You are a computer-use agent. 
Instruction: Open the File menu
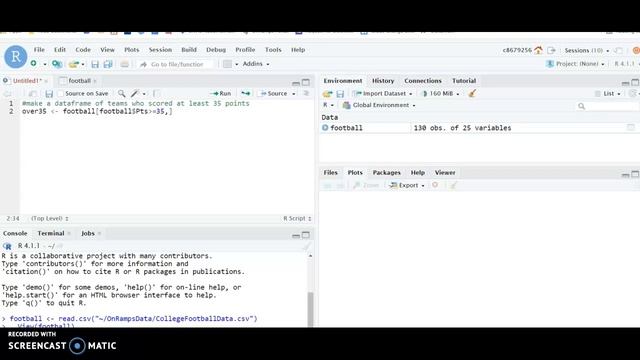39,50
